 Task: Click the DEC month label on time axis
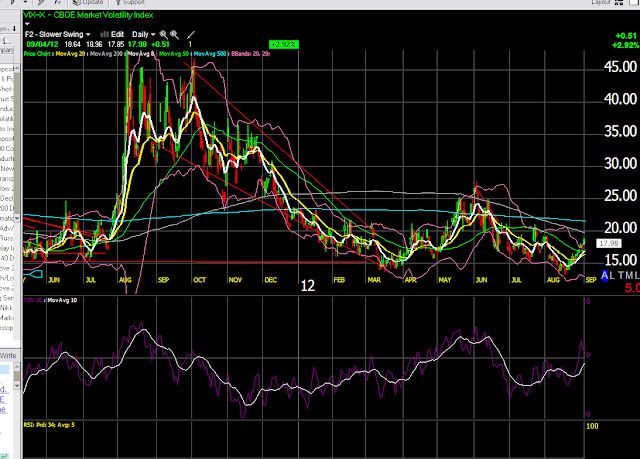pyautogui.click(x=271, y=280)
